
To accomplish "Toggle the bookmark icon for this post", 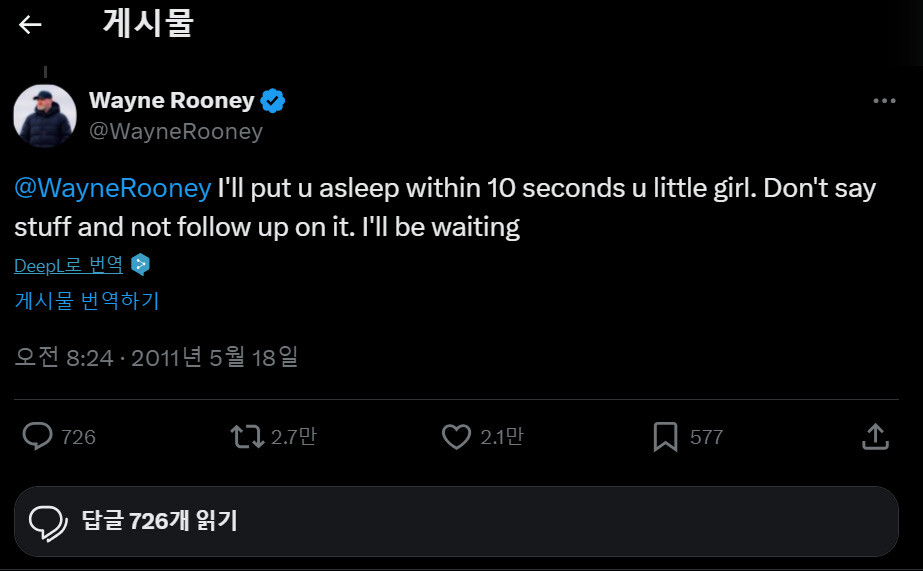I will pyautogui.click(x=665, y=436).
